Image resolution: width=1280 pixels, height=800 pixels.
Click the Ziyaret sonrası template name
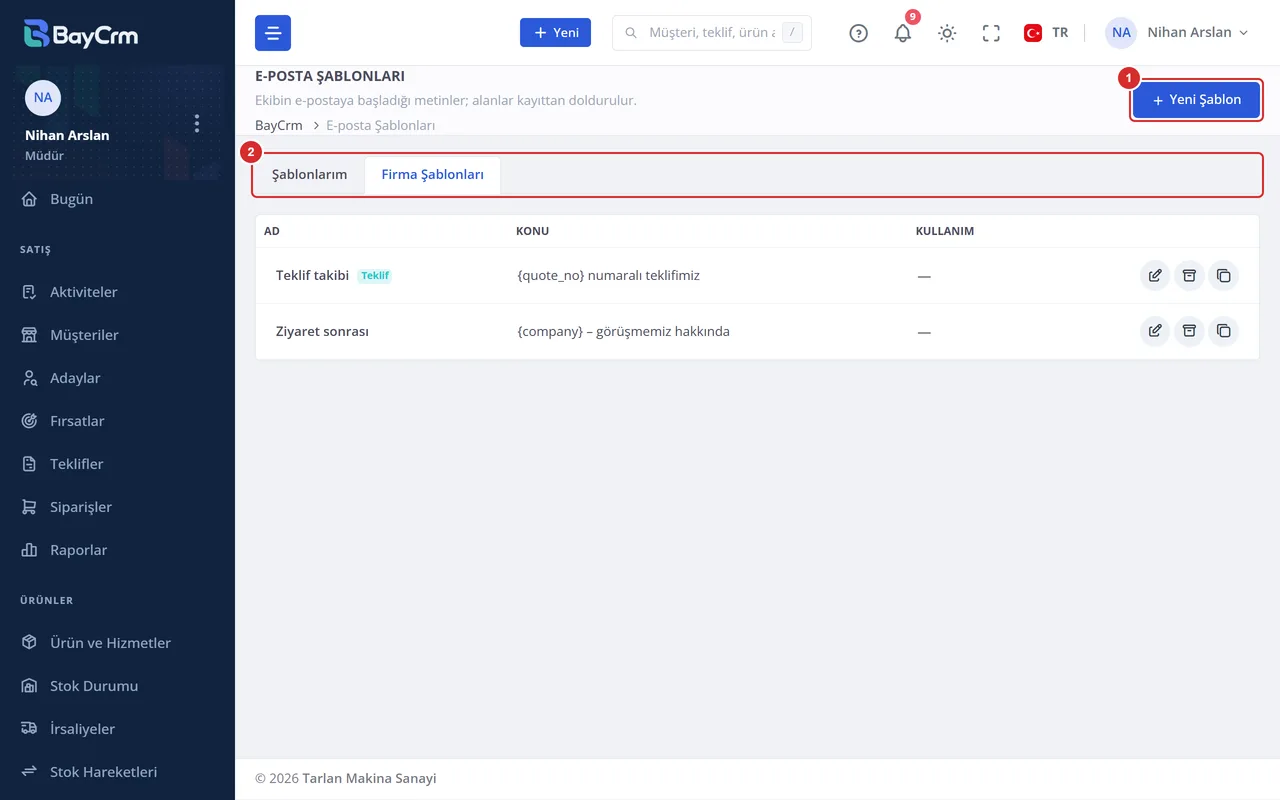[x=322, y=331]
